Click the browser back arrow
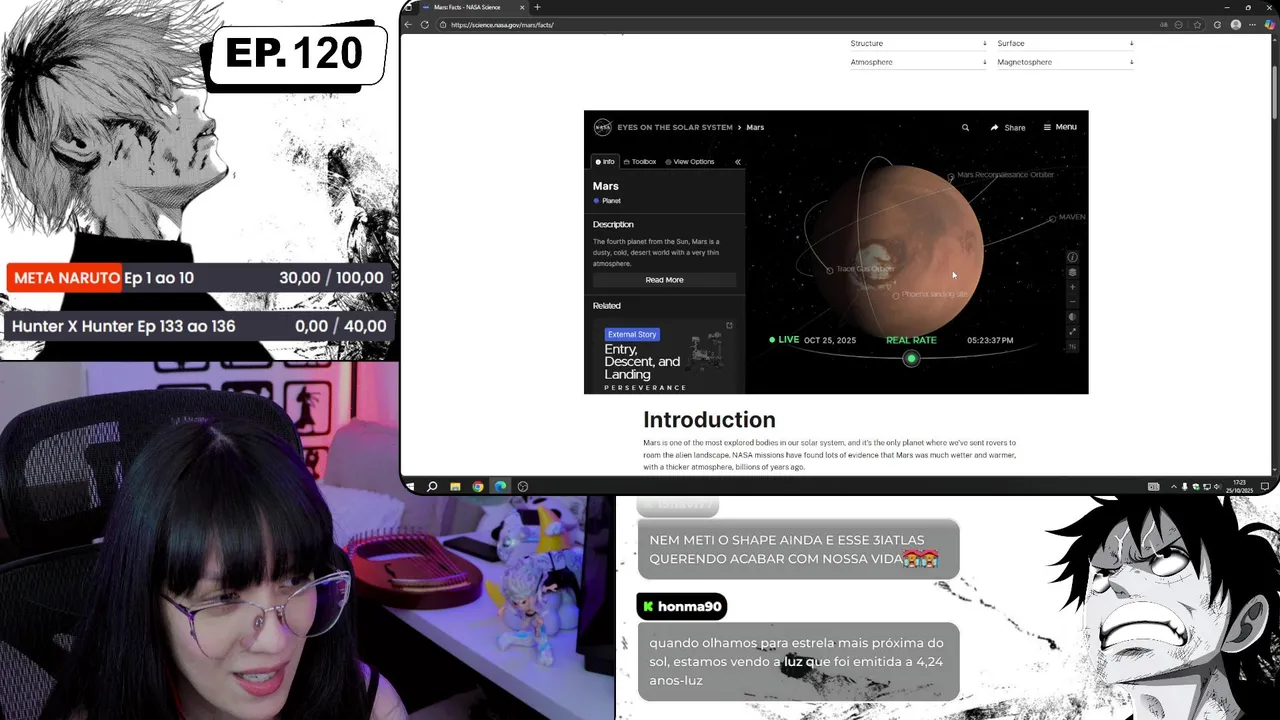Screen dimensions: 1280x720 (408, 25)
